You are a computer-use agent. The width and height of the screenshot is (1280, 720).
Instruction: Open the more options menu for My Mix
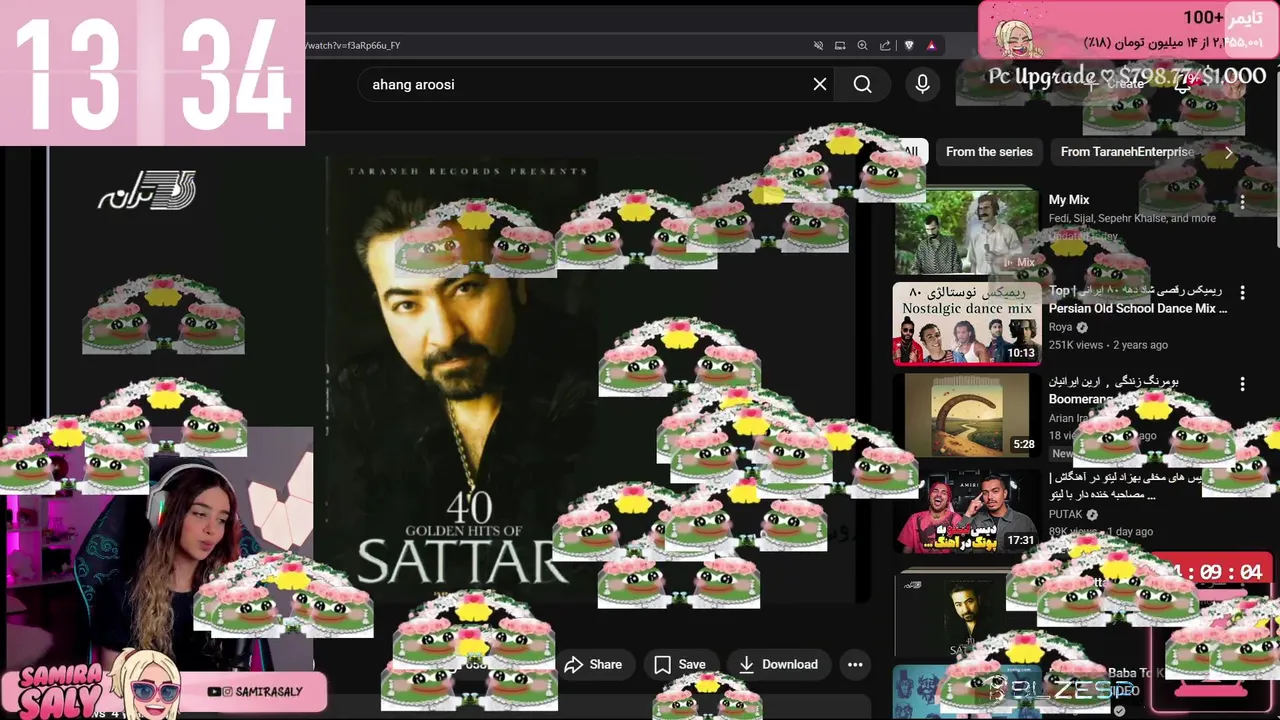pyautogui.click(x=1242, y=201)
